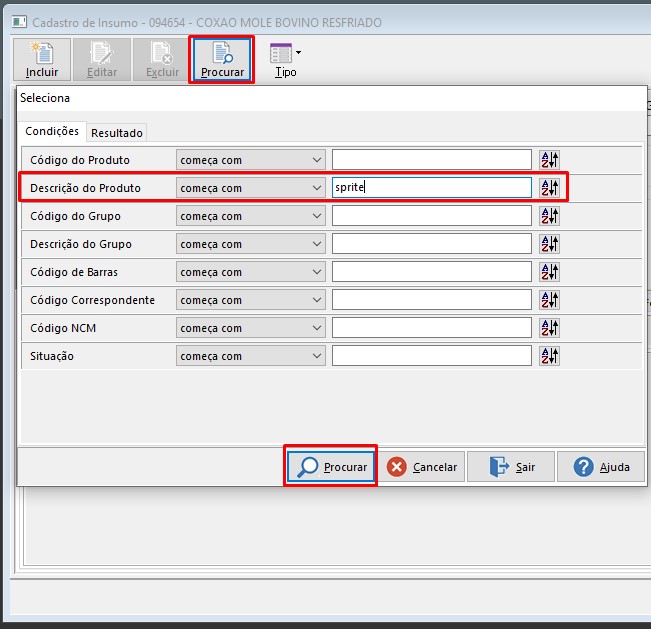The width and height of the screenshot is (651, 629).
Task: Click the Seleciona dialog title
Action: pos(45,98)
